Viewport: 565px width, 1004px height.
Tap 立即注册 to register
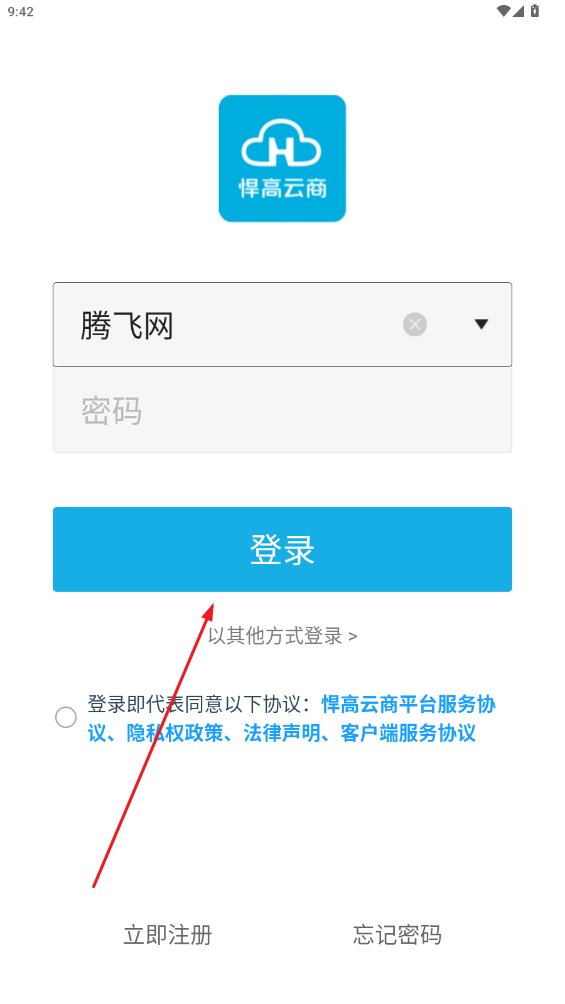point(168,935)
